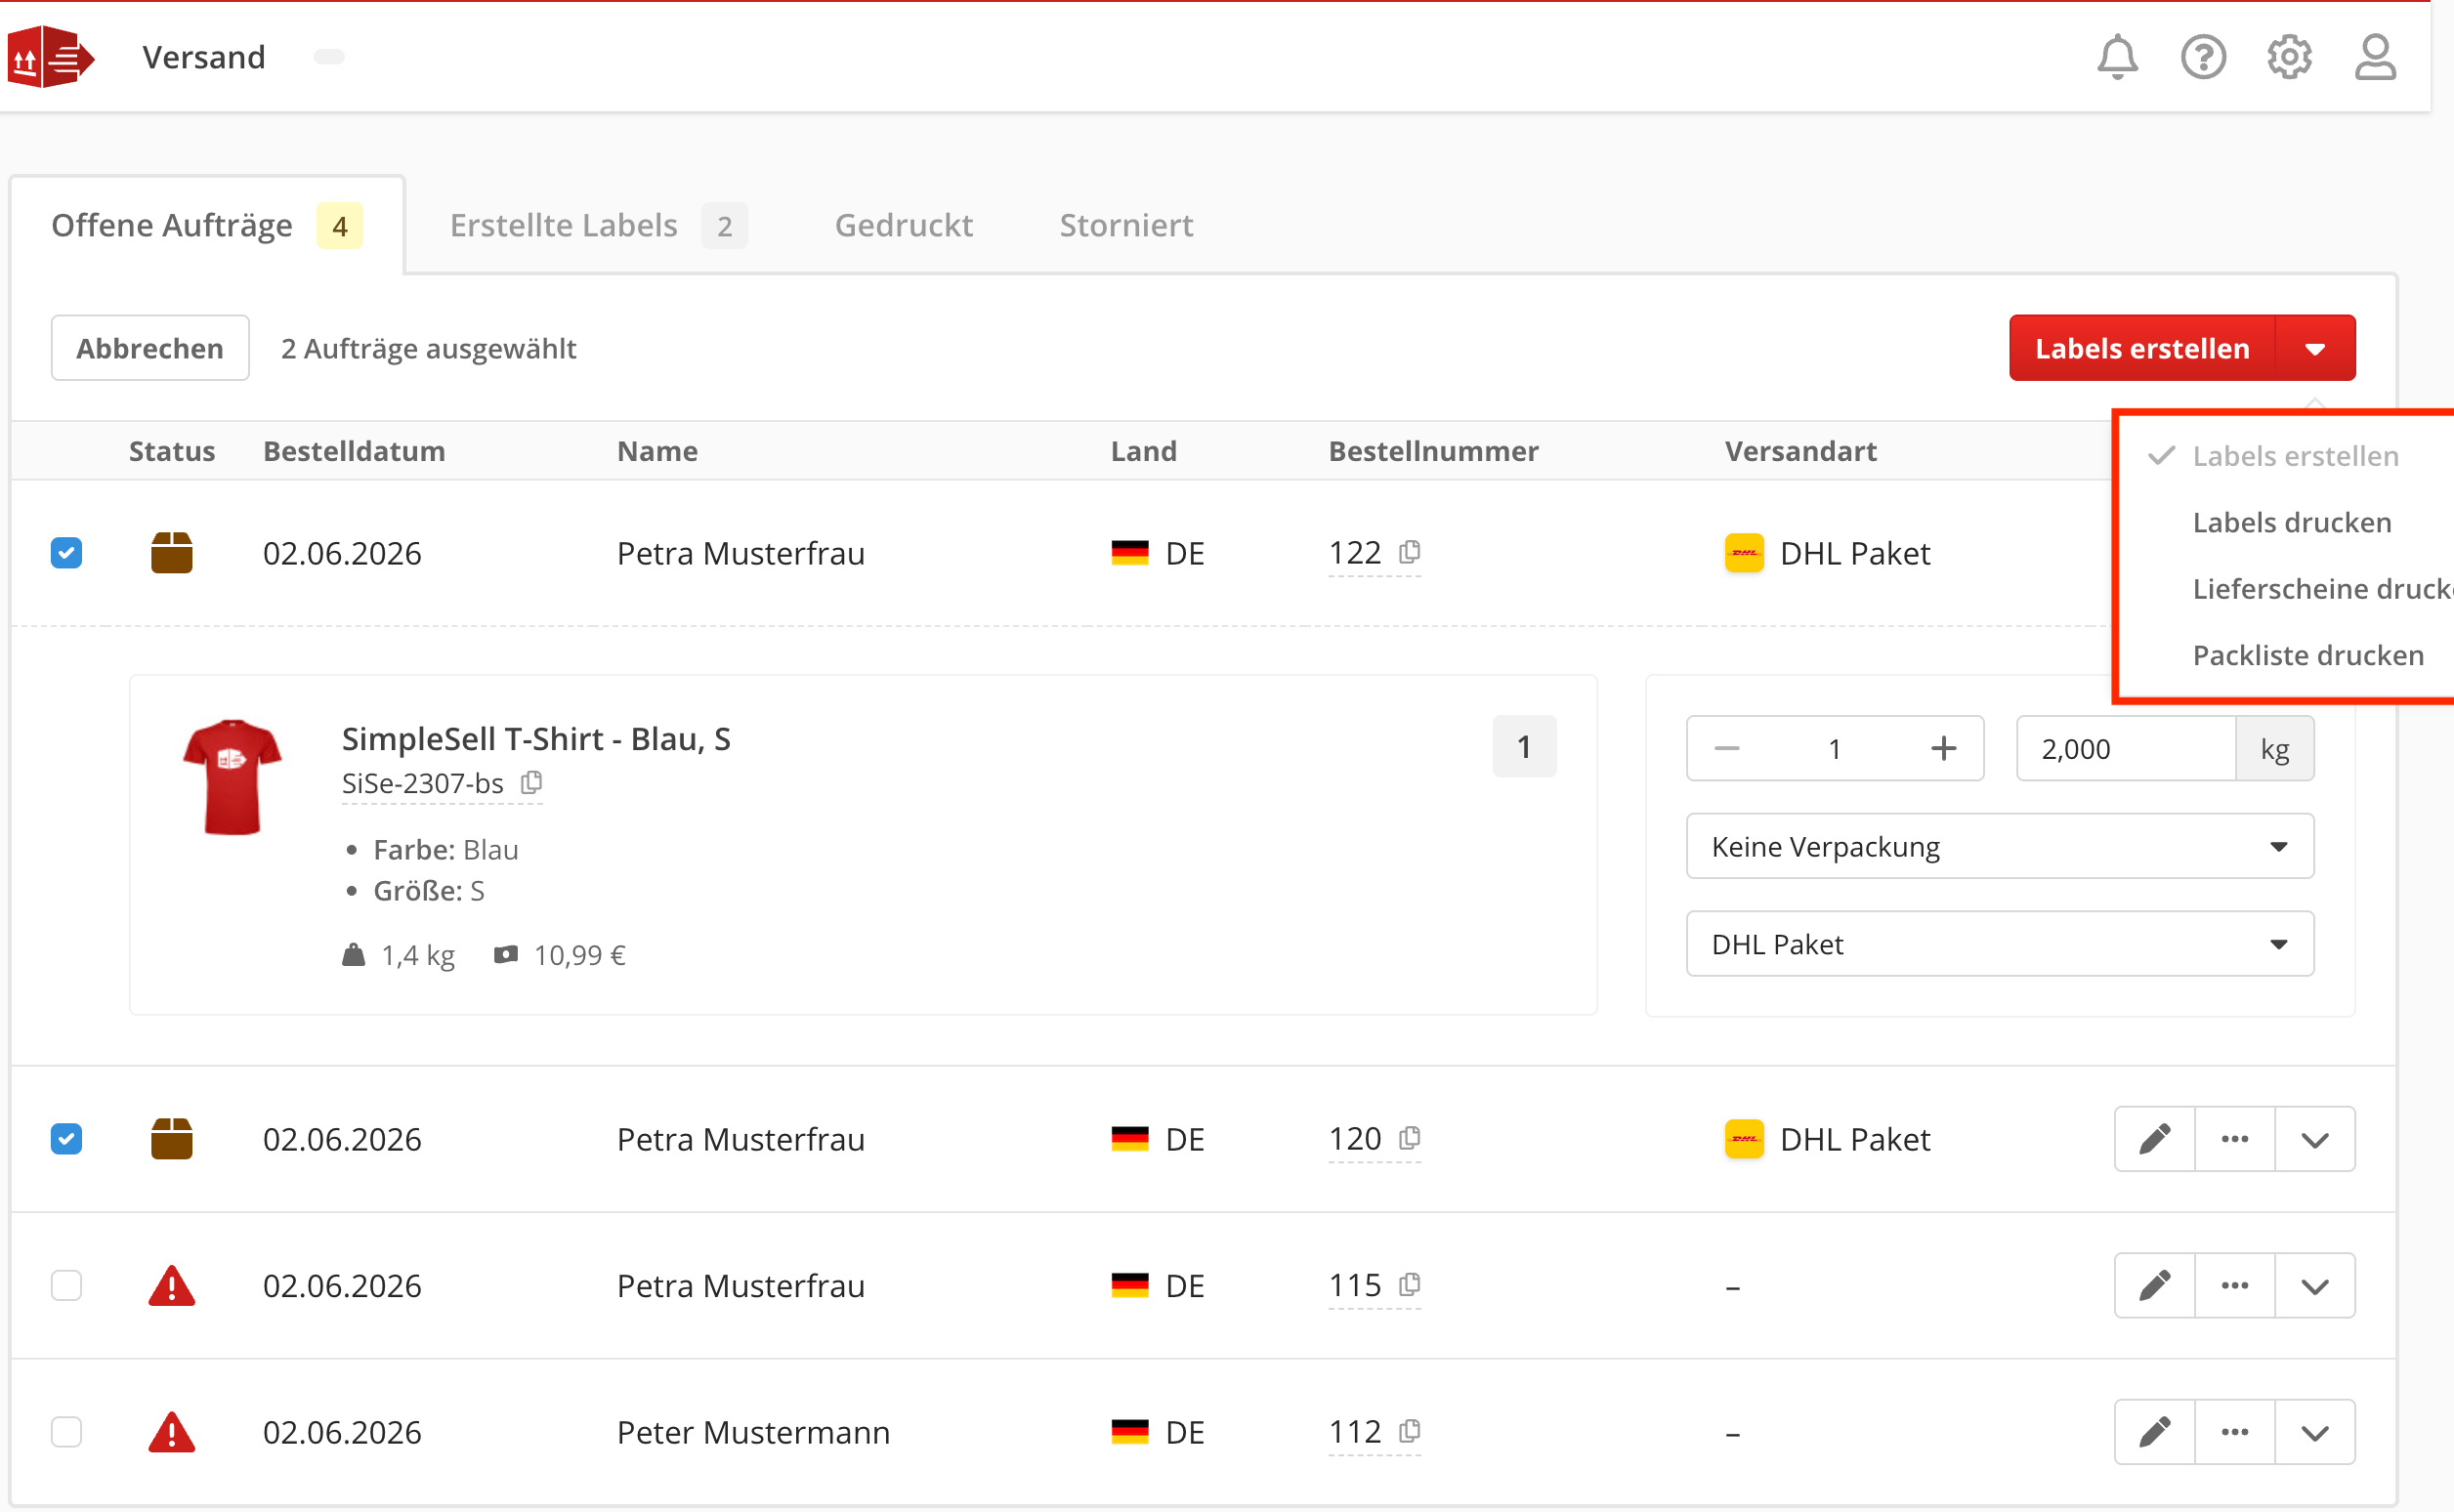Uncheck order 120 checkbox
2454x1512 pixels.
pos(66,1139)
